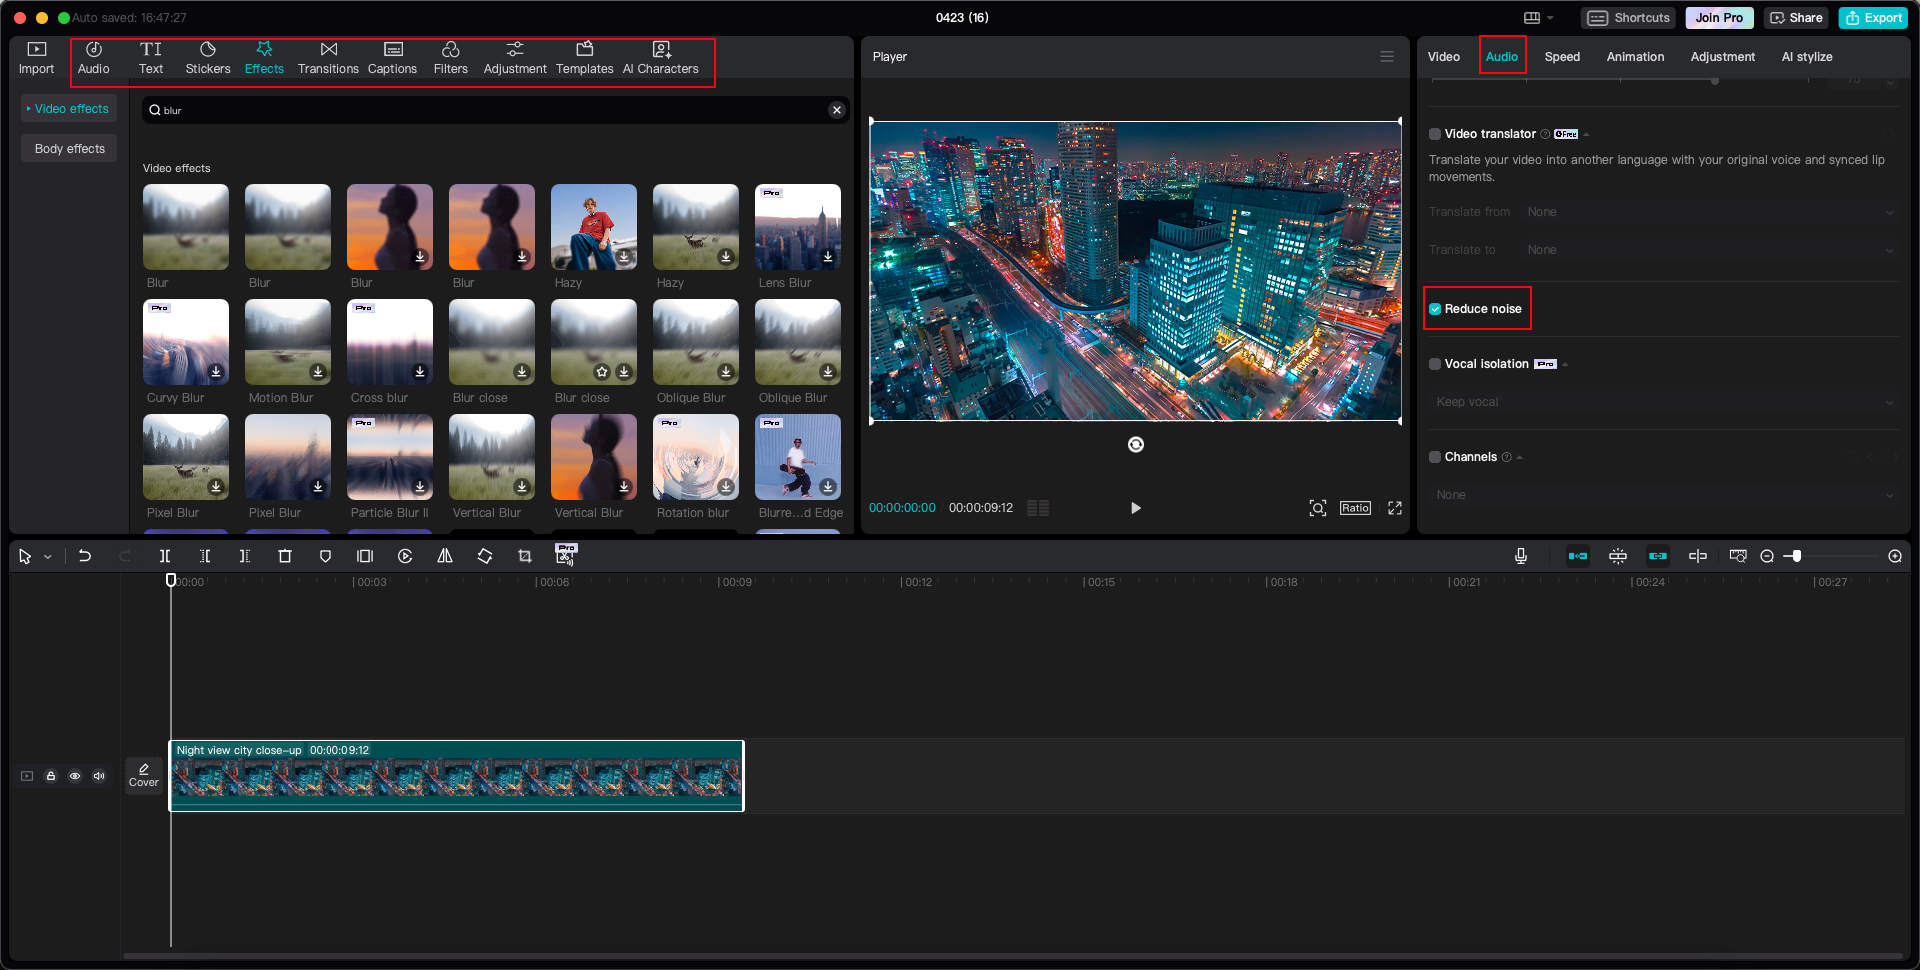
Task: Click the Undo icon above the timeline
Action: [85, 556]
